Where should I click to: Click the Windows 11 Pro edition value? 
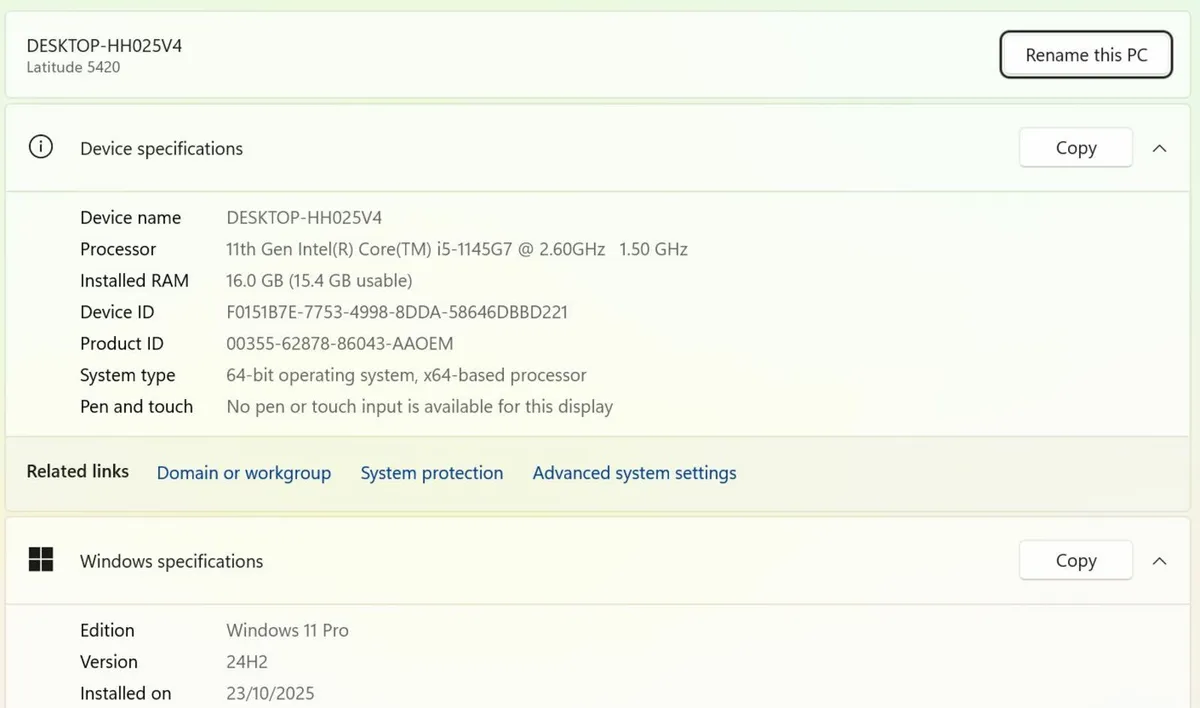(287, 630)
